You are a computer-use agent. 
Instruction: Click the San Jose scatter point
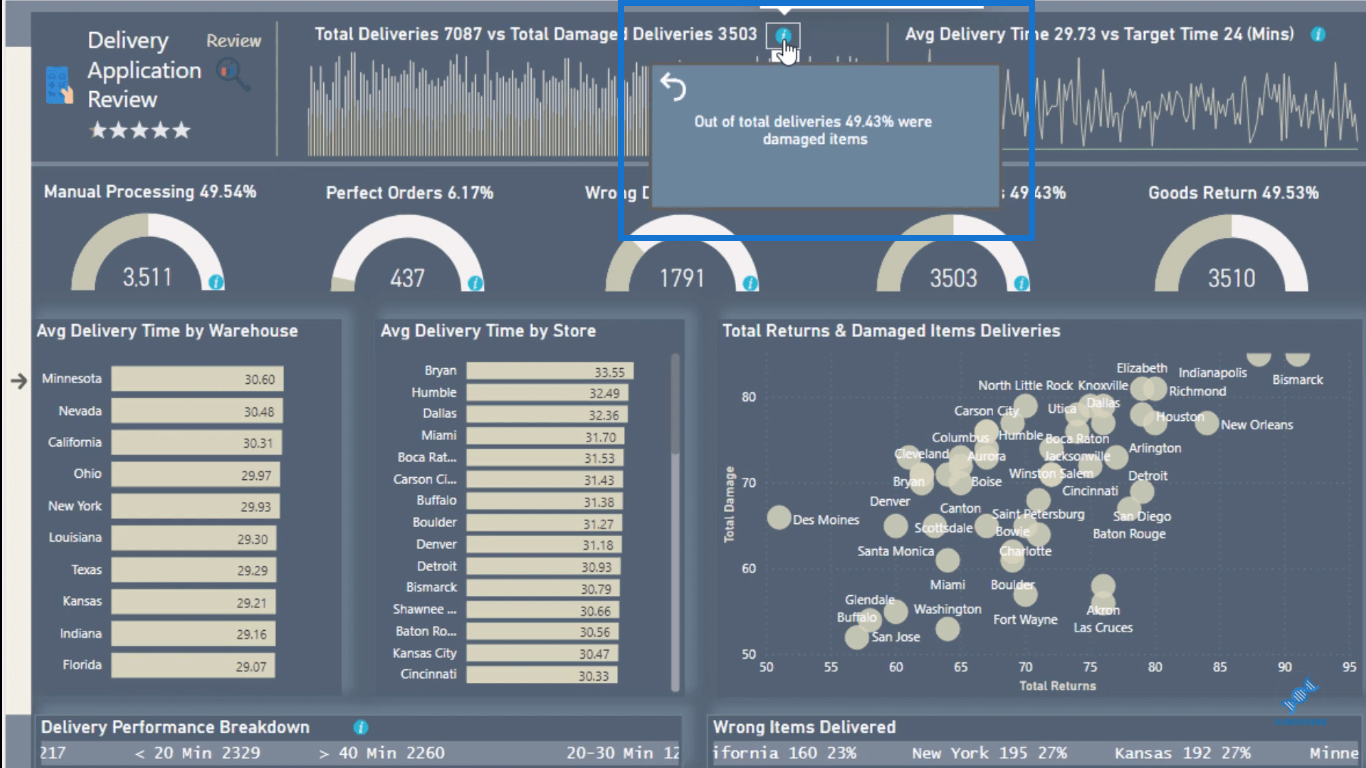tap(857, 637)
